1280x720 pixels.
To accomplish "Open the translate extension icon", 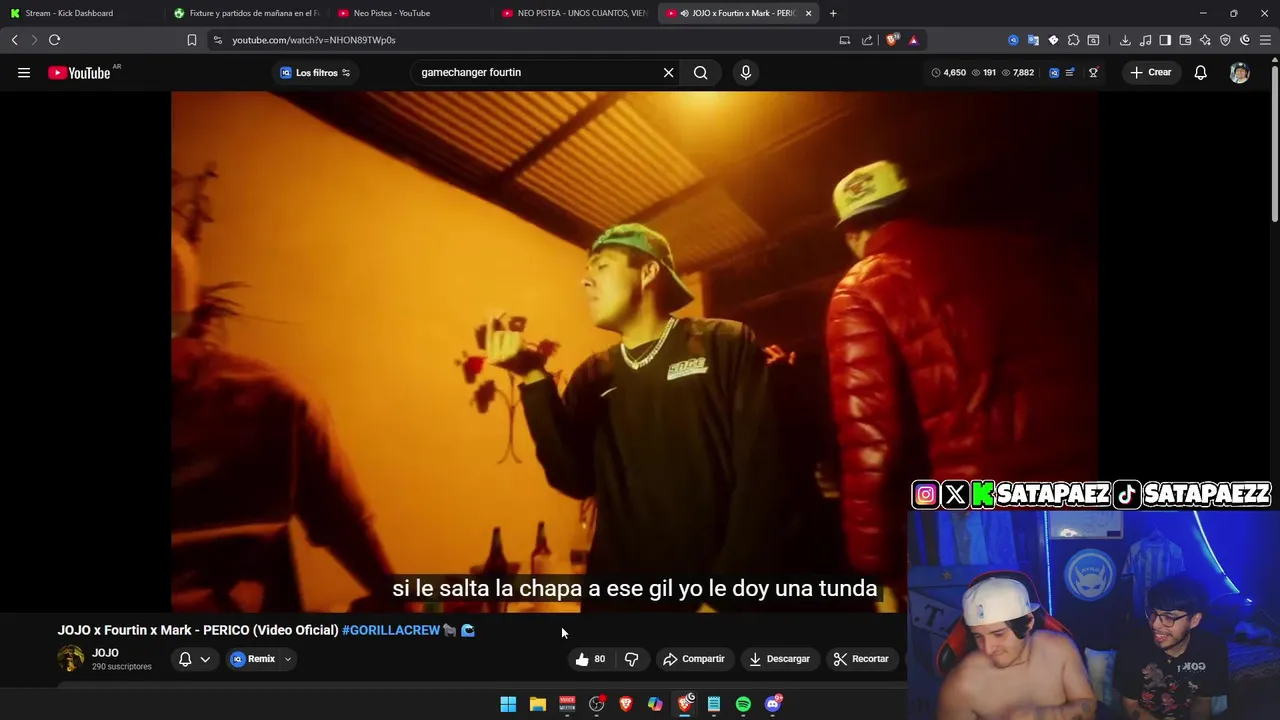I will 1033,40.
